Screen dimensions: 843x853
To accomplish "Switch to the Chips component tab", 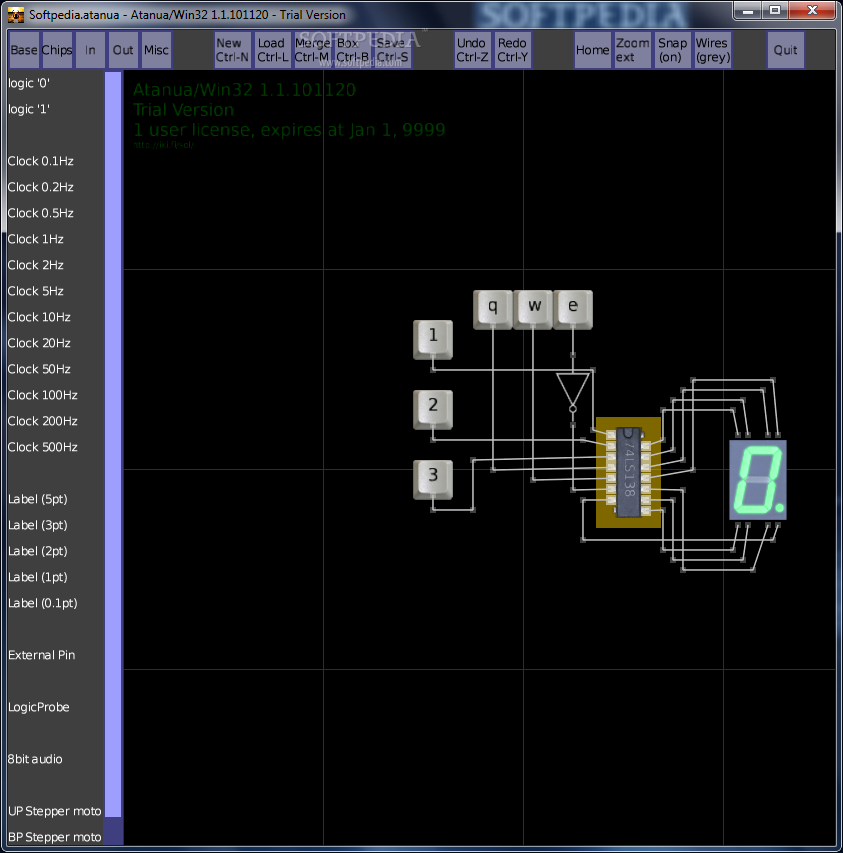I will (57, 50).
